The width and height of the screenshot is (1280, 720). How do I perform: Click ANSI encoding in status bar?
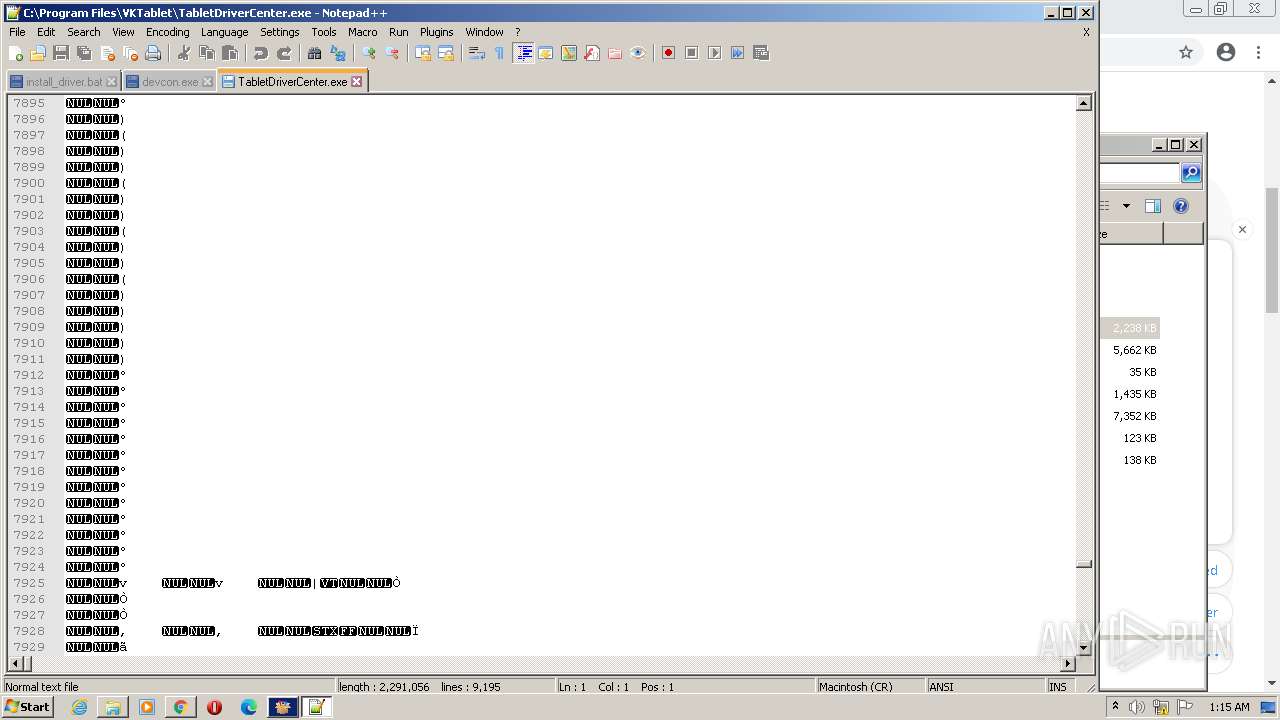pos(941,687)
